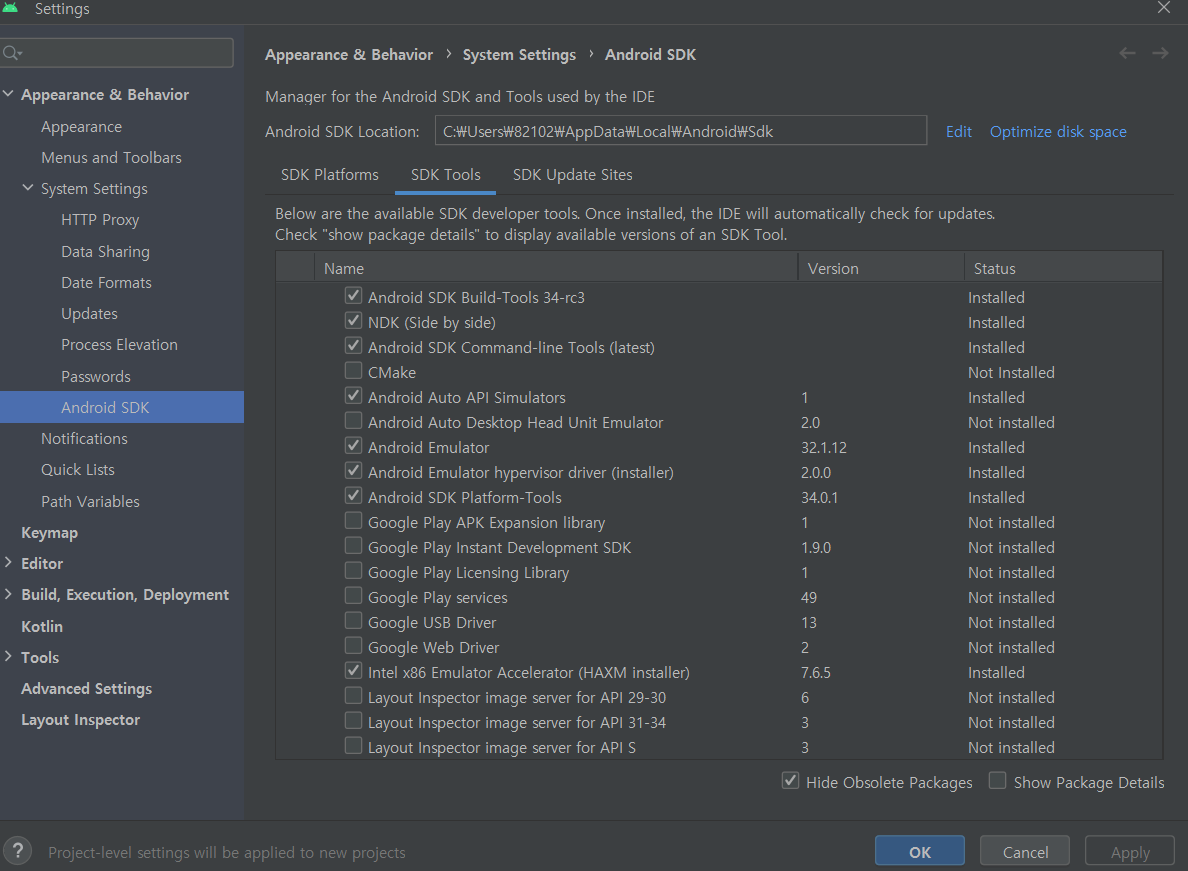Check Layout Inspector image server API 29-30
The height and width of the screenshot is (871, 1188).
pos(353,695)
